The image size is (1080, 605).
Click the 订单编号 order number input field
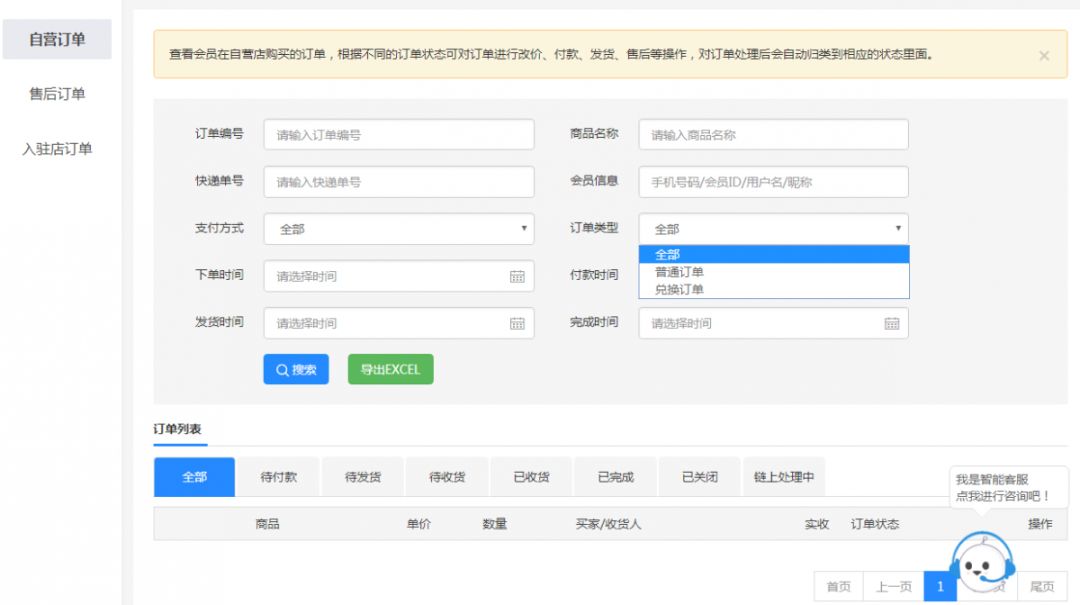pos(398,134)
